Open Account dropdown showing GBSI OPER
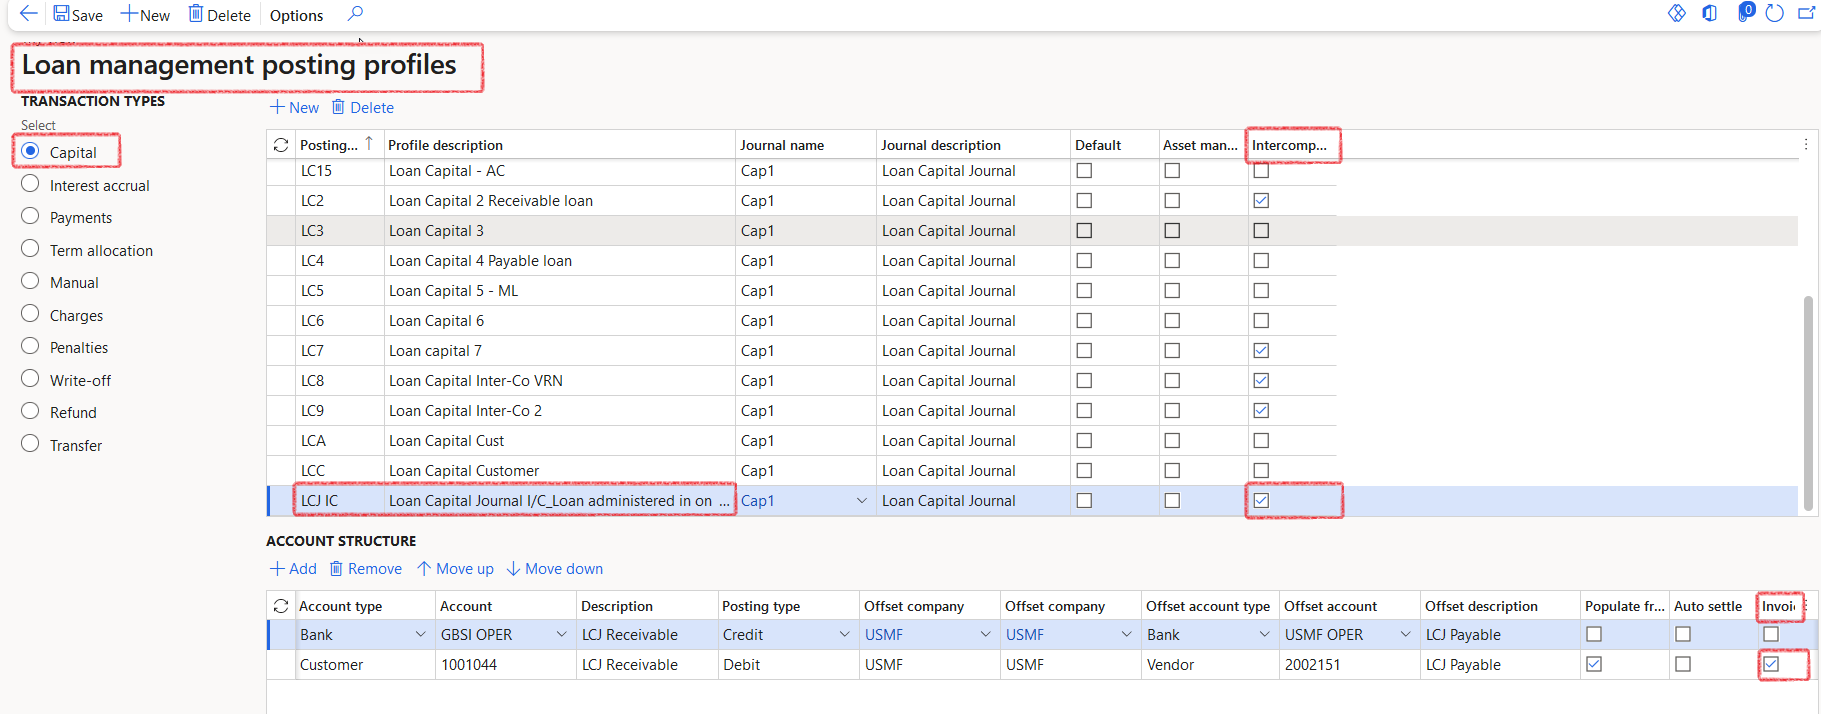Viewport: 1821px width, 714px height. [561, 634]
